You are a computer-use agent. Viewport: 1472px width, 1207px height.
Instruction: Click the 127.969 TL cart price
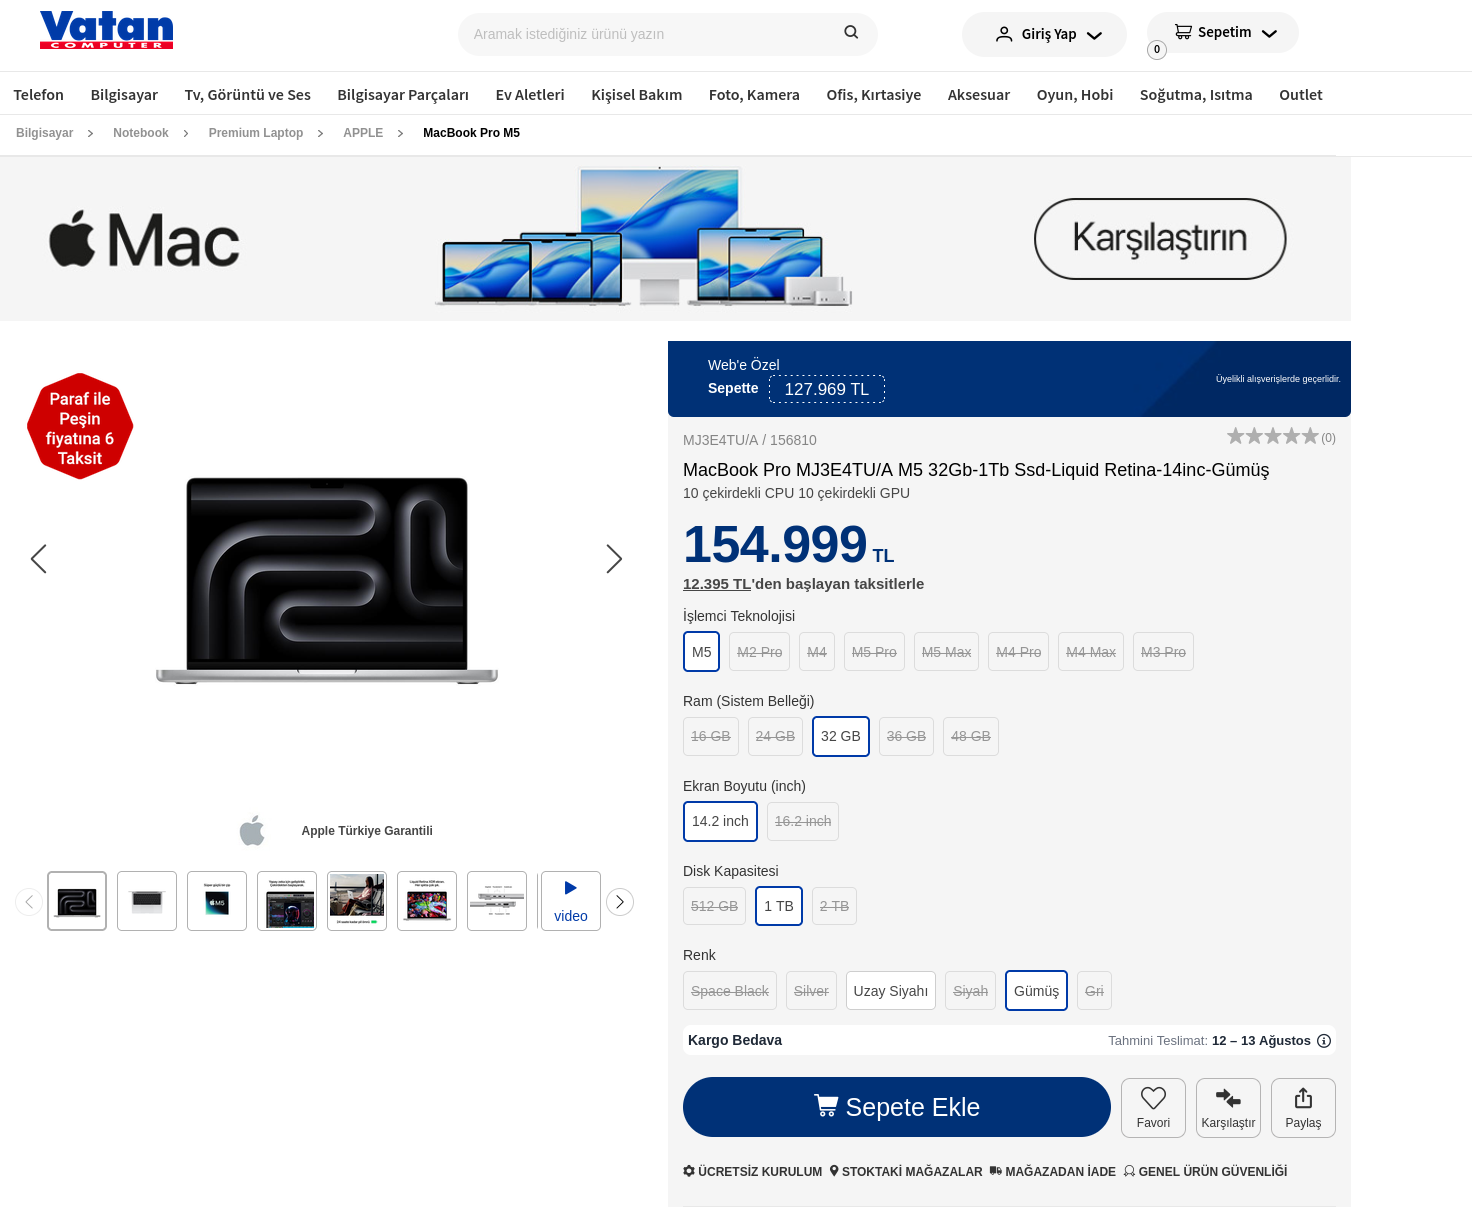(827, 389)
